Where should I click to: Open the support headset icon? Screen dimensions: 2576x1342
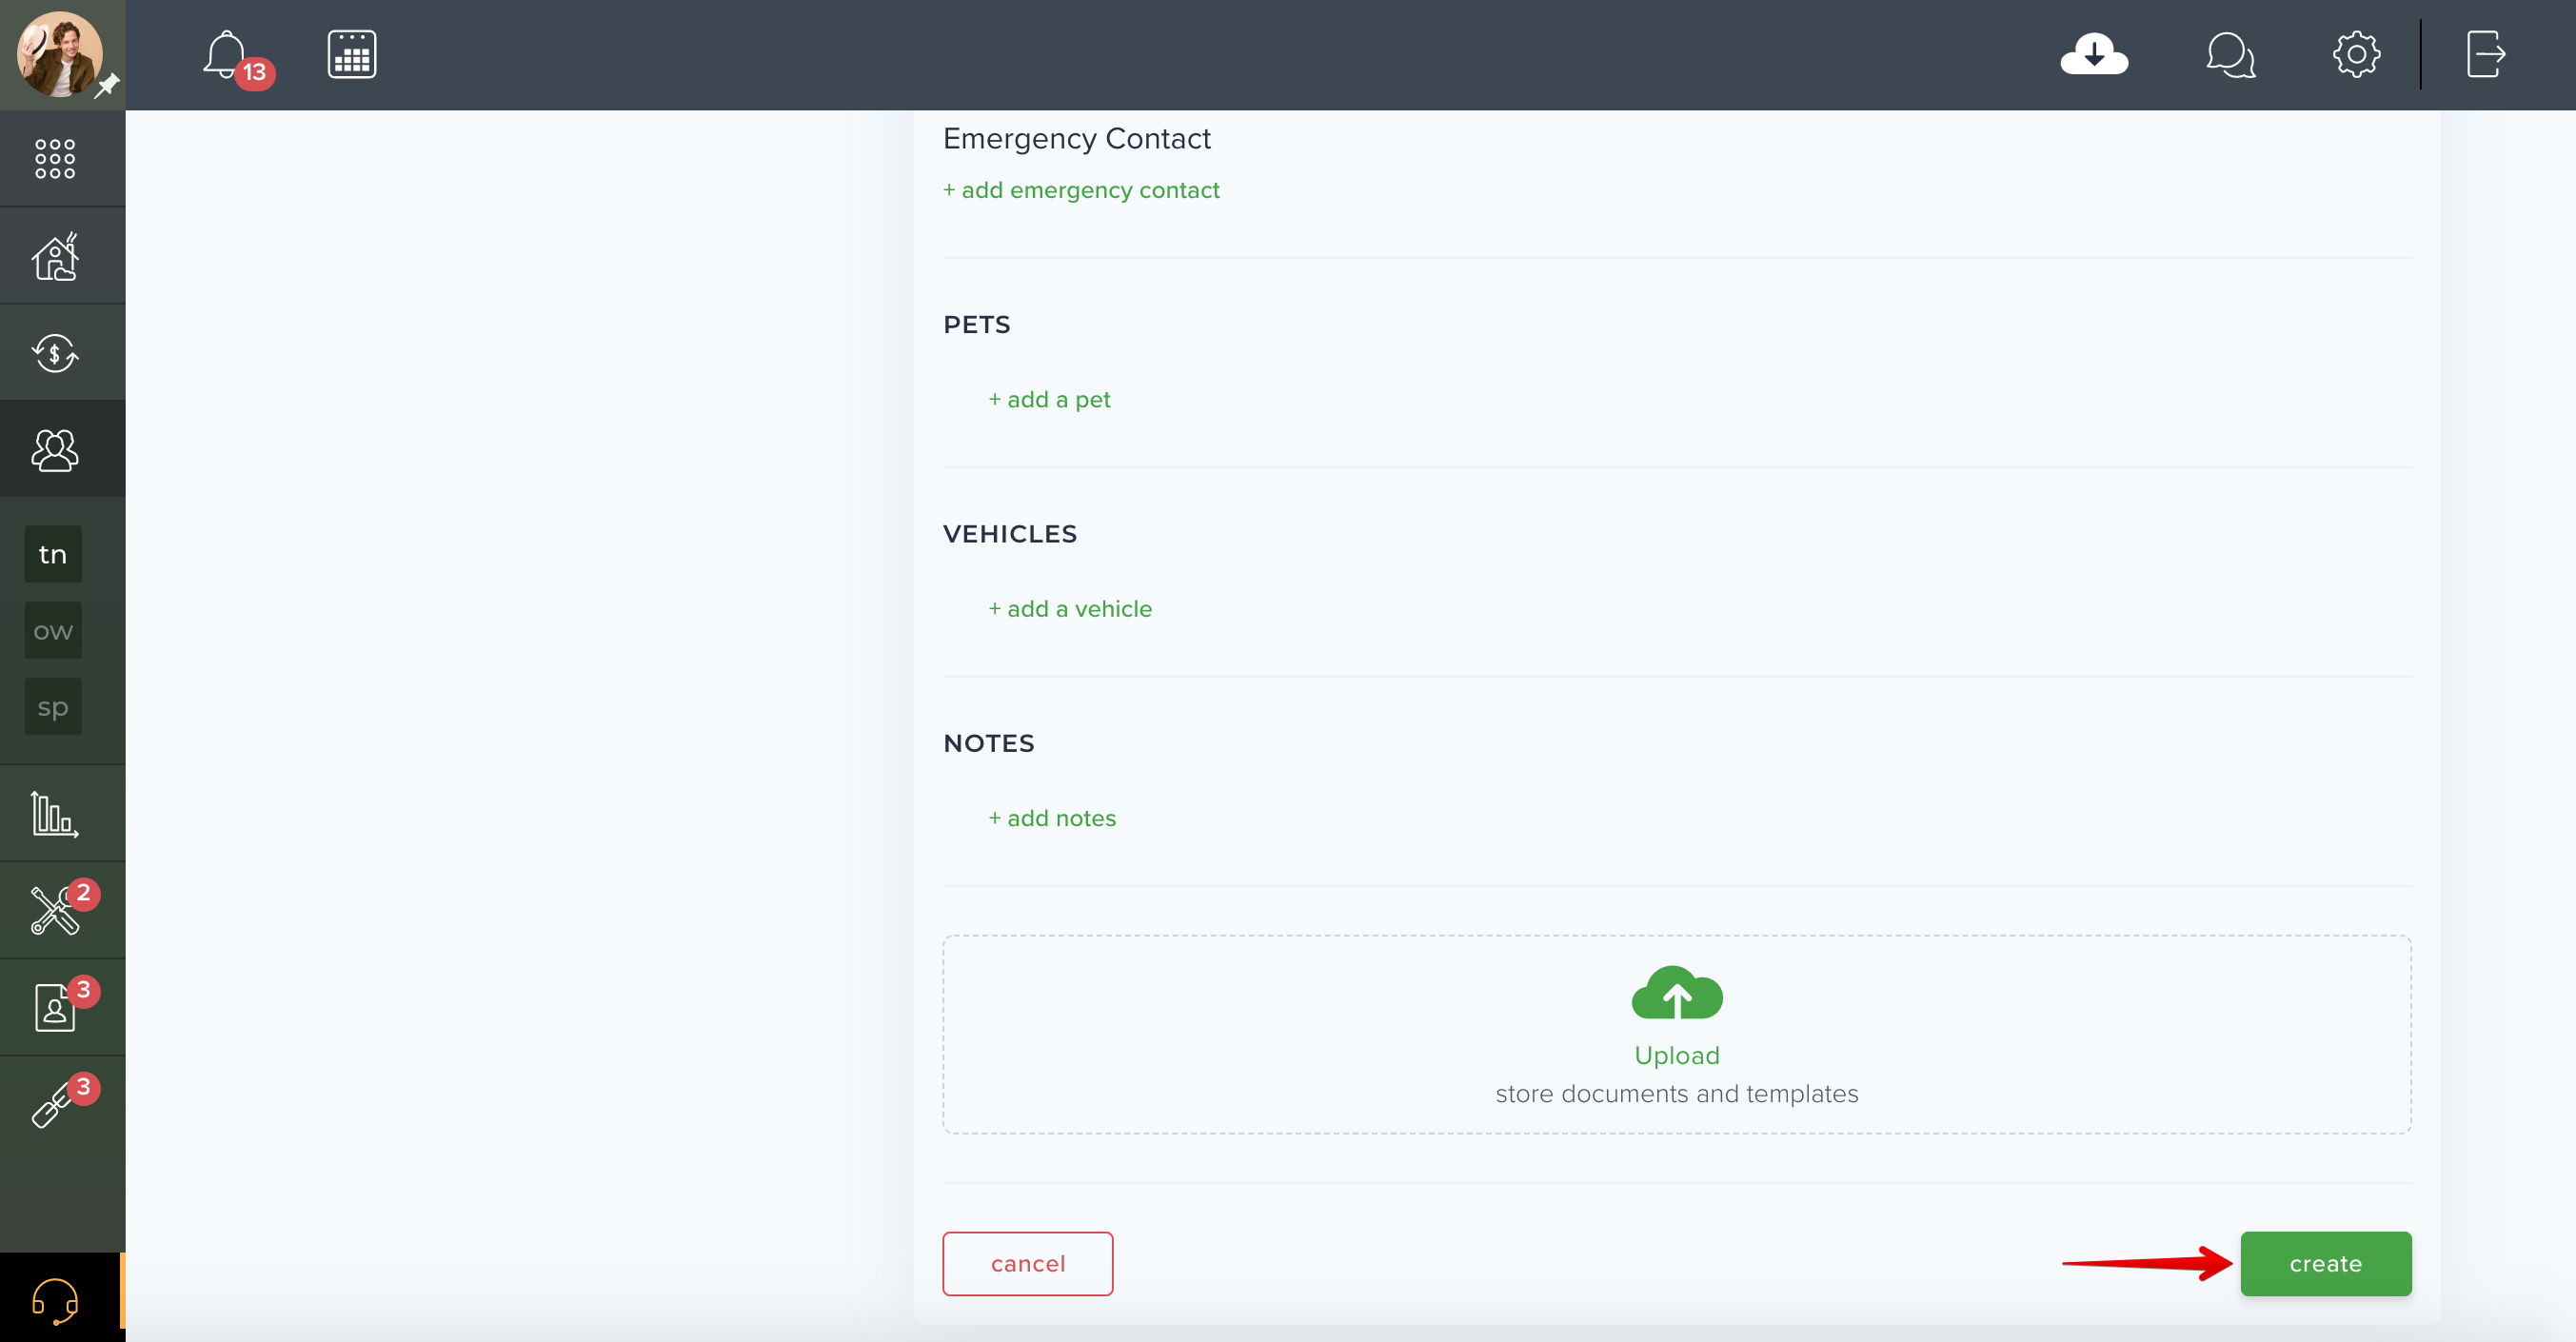55,1300
